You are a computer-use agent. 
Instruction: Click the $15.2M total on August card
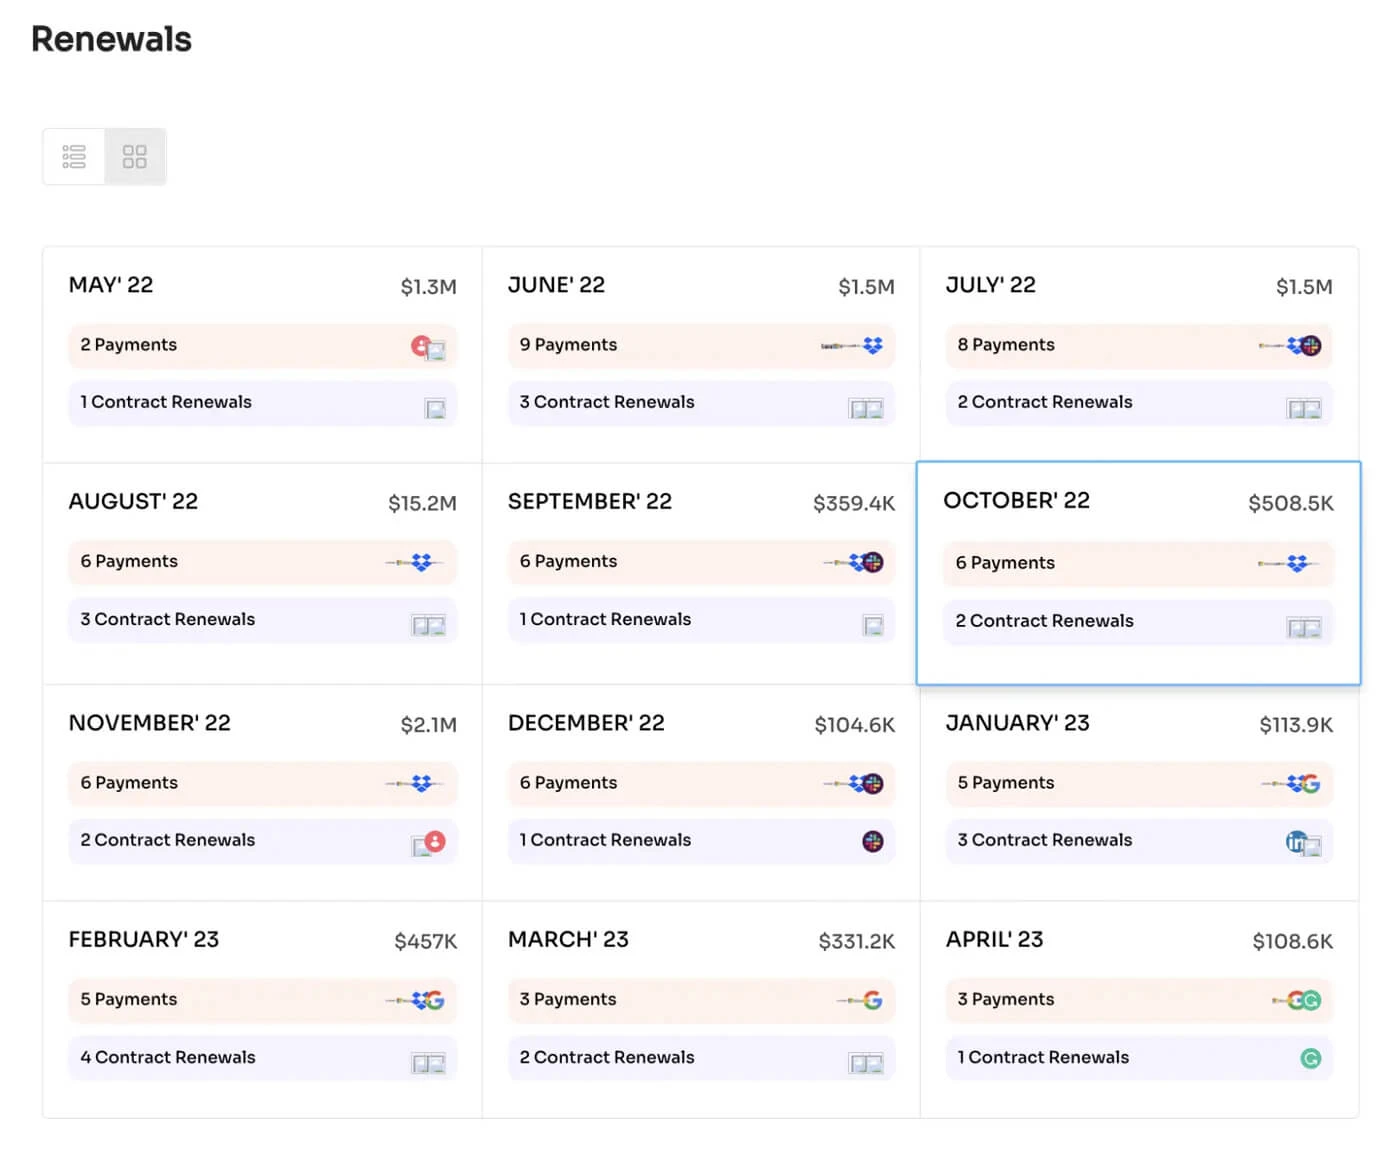tap(422, 502)
